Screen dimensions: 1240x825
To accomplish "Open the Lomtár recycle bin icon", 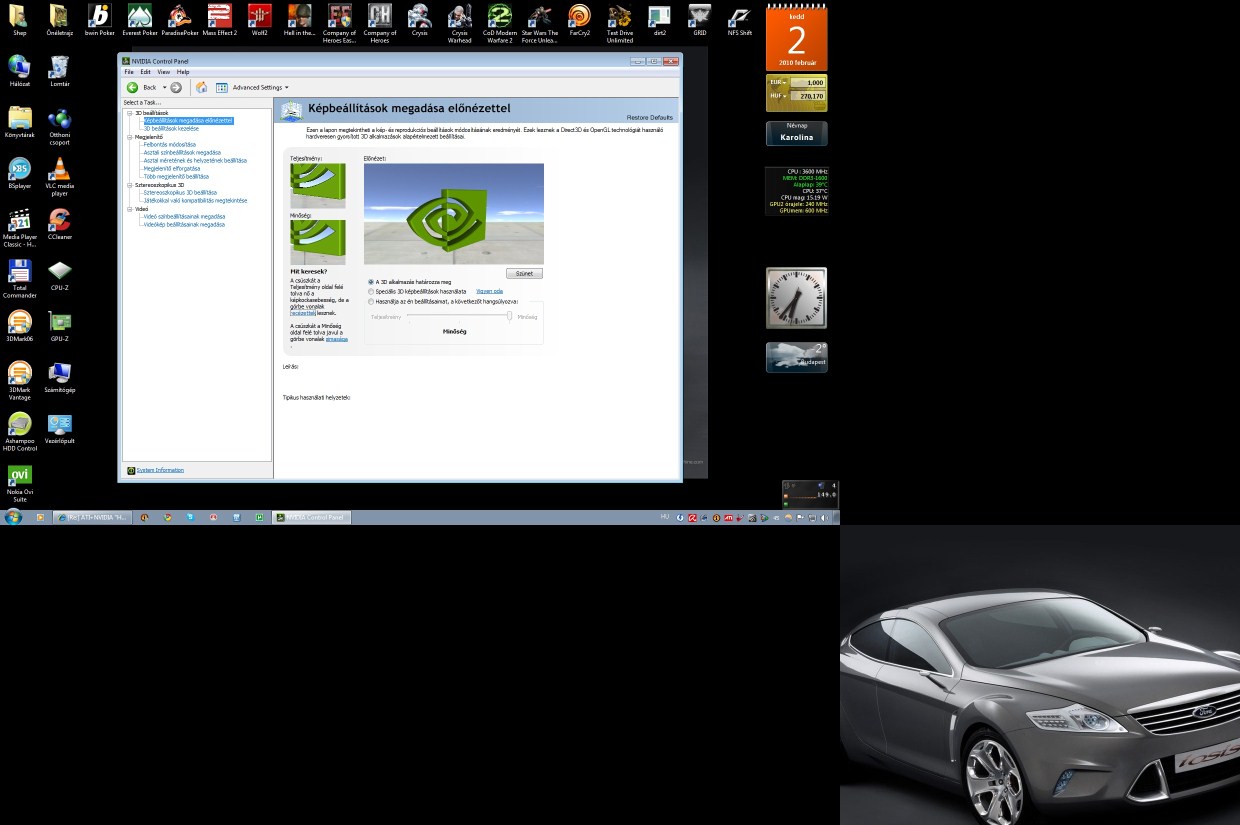I will click(60, 70).
